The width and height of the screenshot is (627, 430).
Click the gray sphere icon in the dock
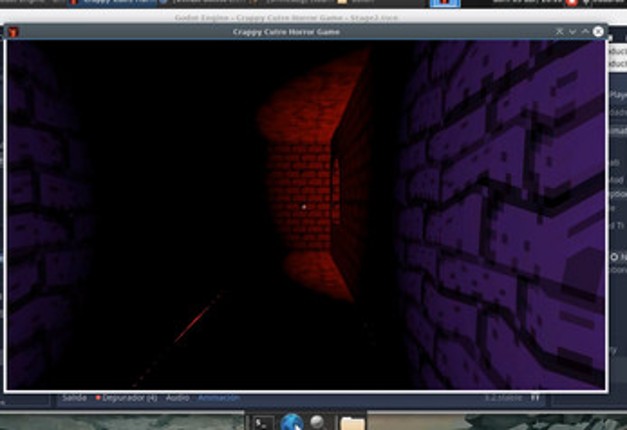[x=317, y=422]
